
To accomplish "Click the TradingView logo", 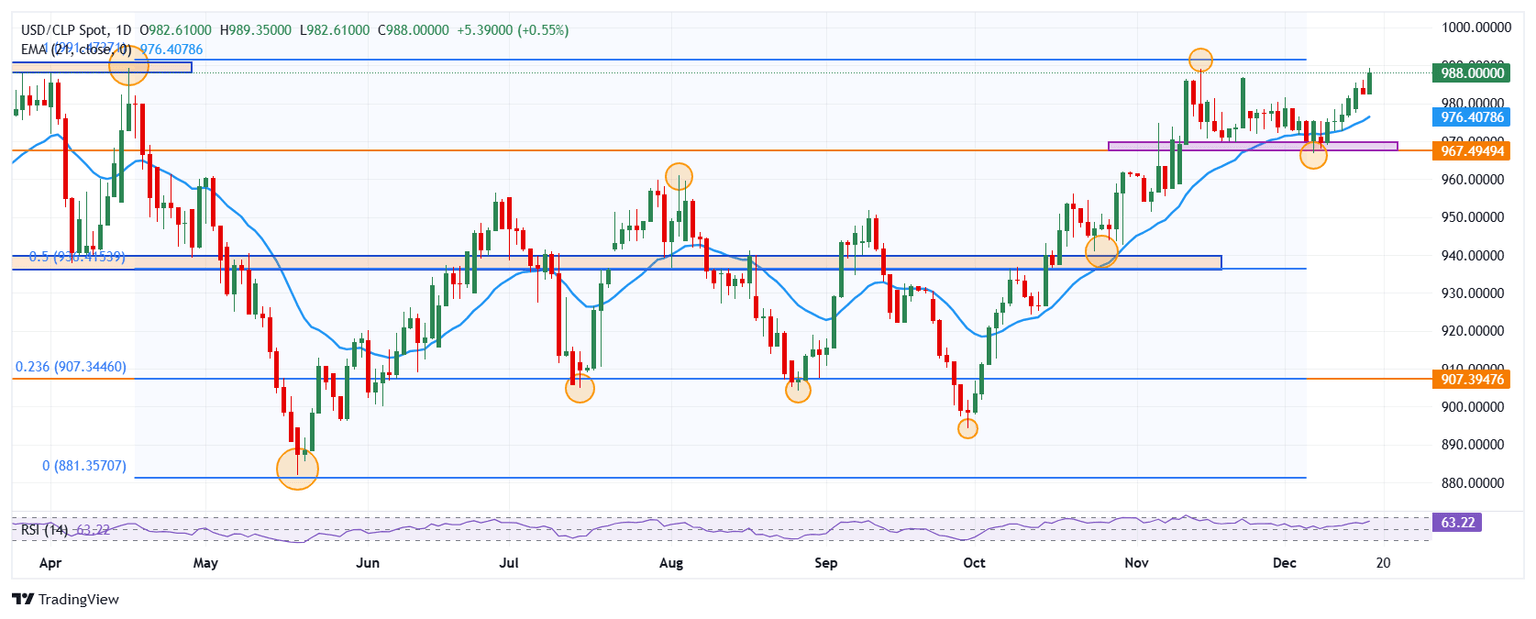I will coord(65,599).
